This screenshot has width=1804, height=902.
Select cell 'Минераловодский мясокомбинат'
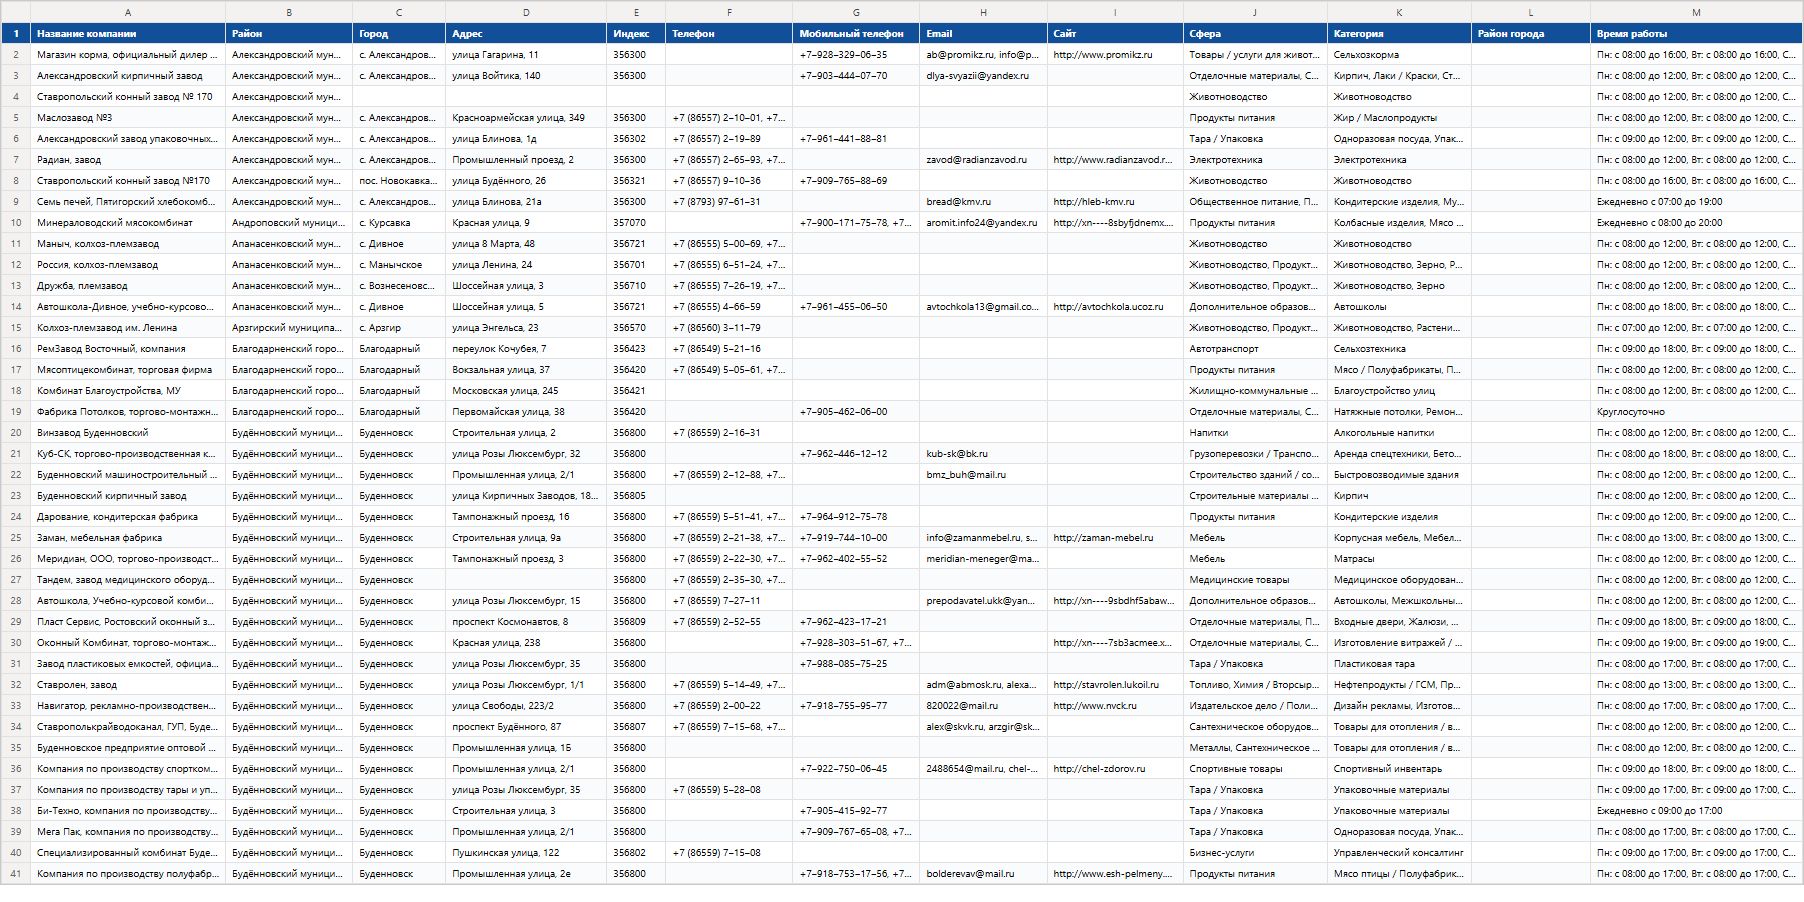128,223
